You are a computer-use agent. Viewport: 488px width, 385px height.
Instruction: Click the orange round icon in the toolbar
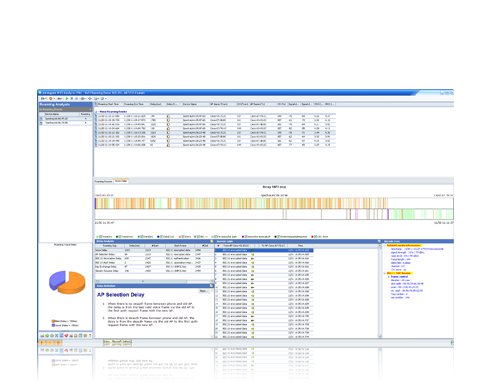pyautogui.click(x=50, y=98)
